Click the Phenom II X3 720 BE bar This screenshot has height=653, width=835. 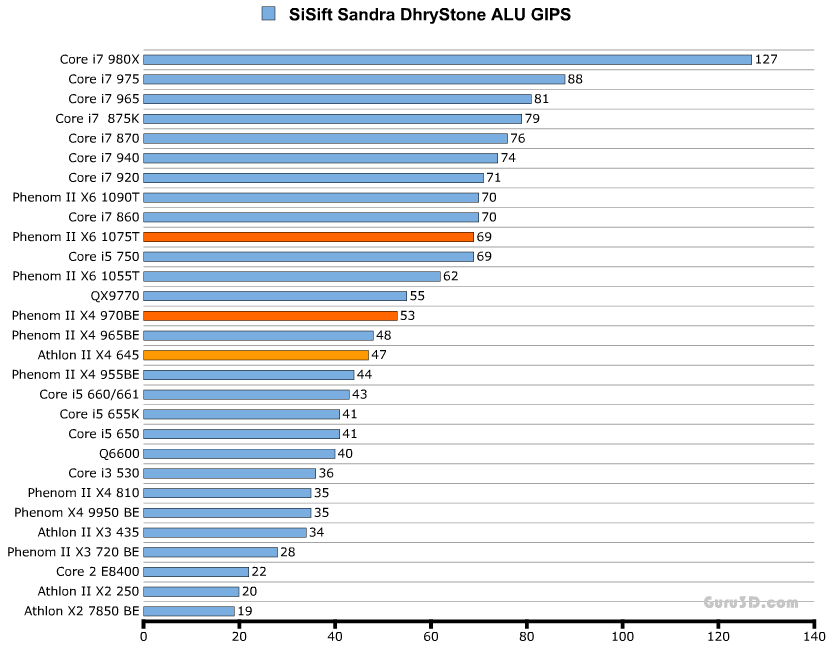[211, 552]
